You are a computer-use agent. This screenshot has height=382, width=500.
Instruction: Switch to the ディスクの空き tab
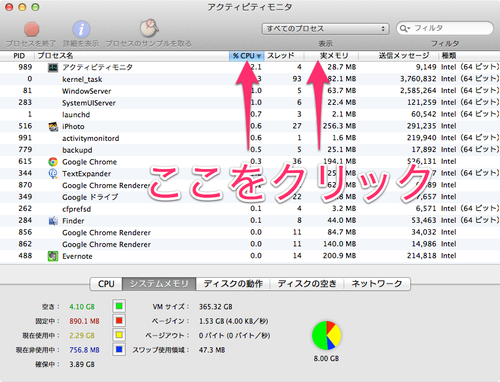(307, 284)
